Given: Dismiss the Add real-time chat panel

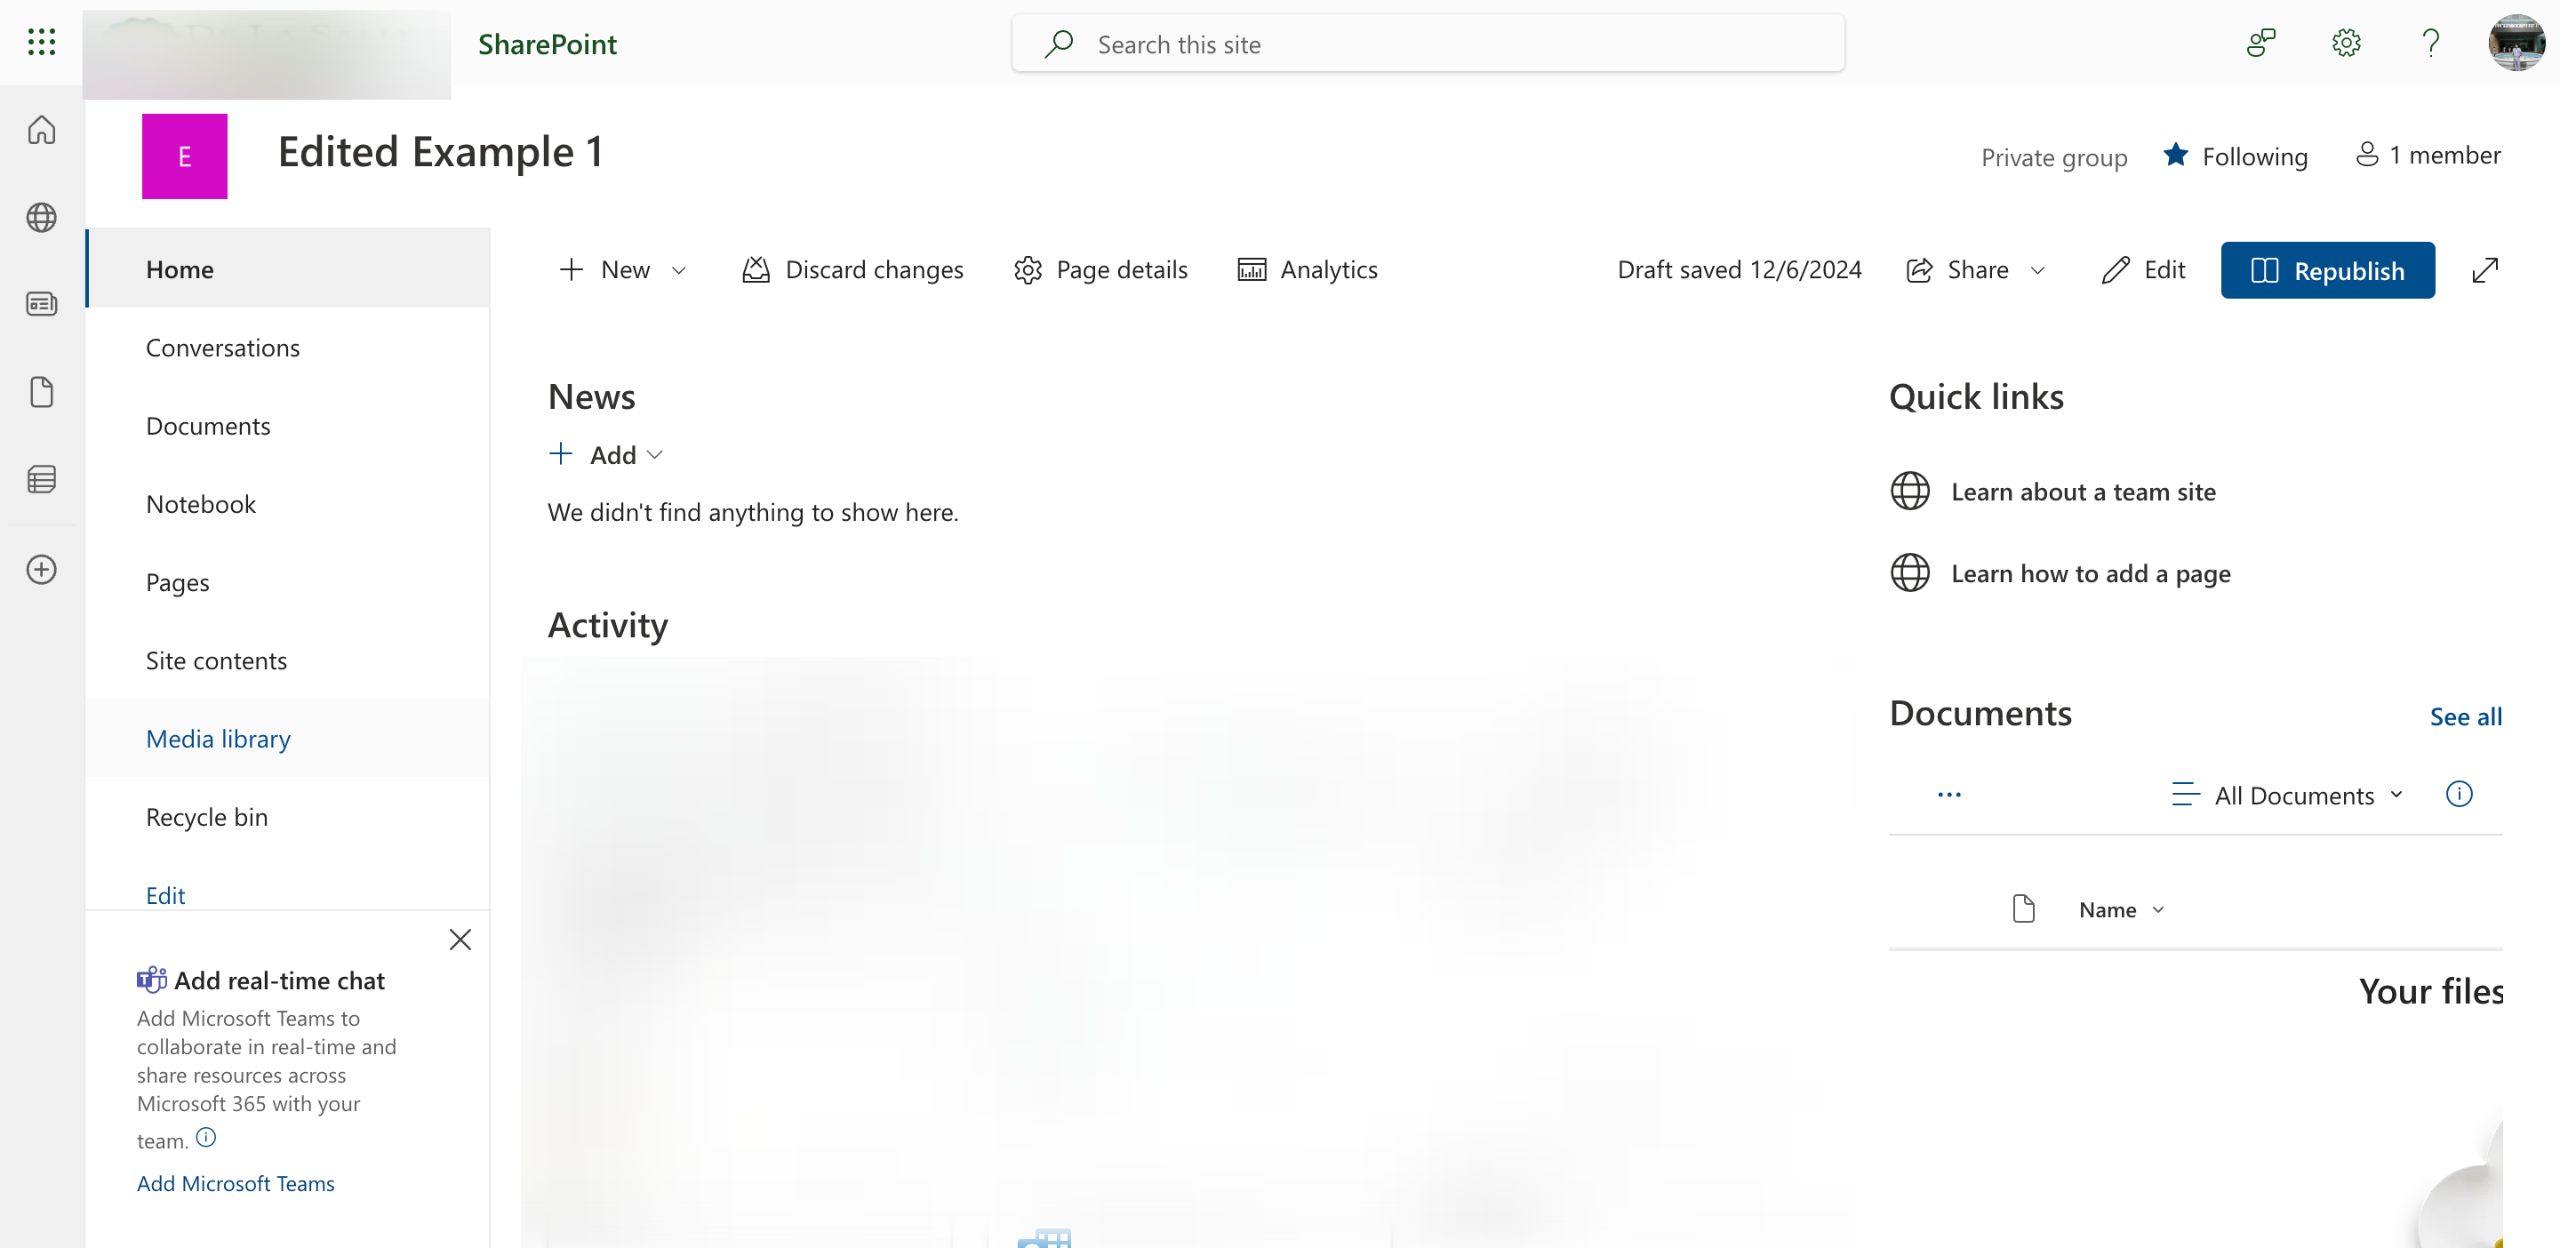Looking at the screenshot, I should (x=460, y=939).
